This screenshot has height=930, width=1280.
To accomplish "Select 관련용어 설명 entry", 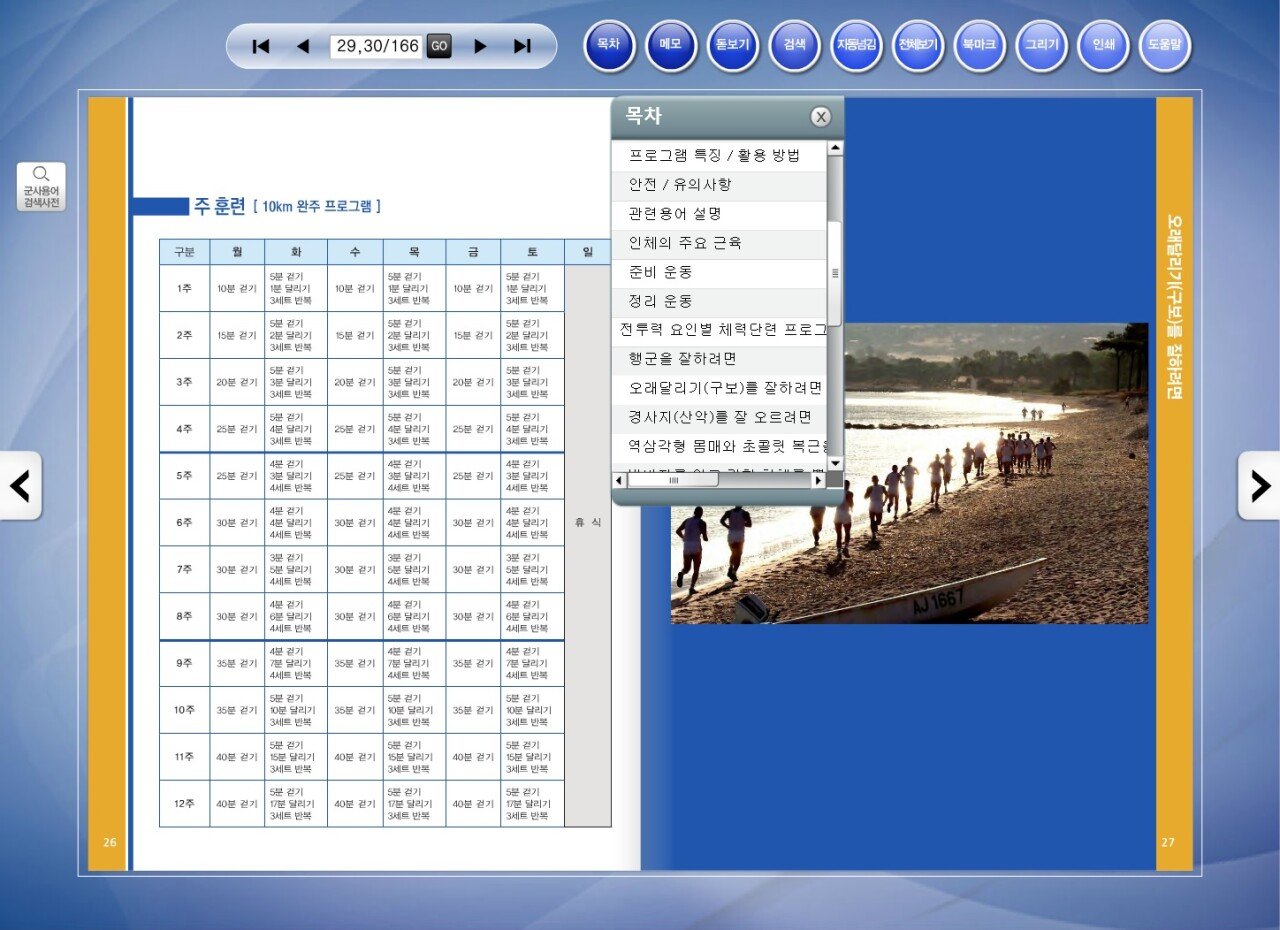I will (719, 214).
